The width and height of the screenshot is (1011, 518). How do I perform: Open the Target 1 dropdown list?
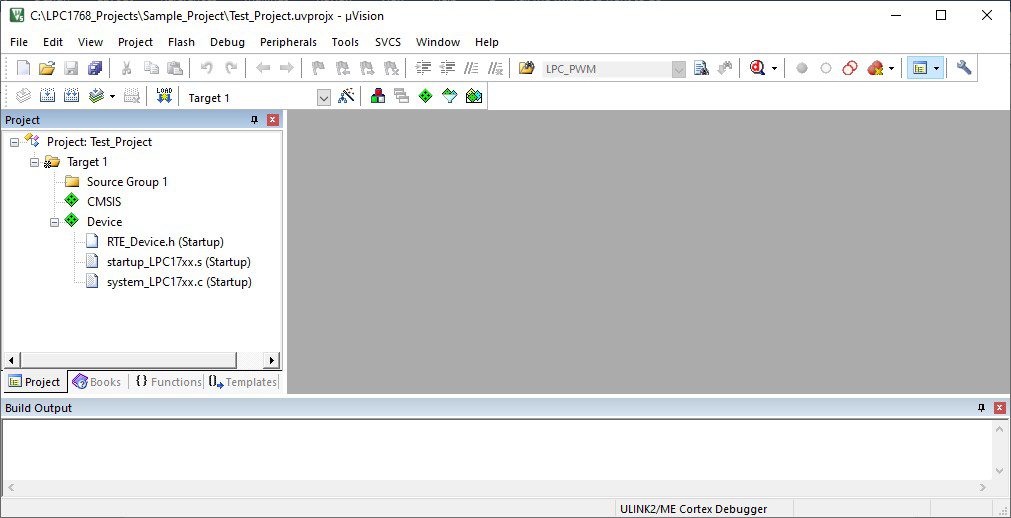(323, 98)
